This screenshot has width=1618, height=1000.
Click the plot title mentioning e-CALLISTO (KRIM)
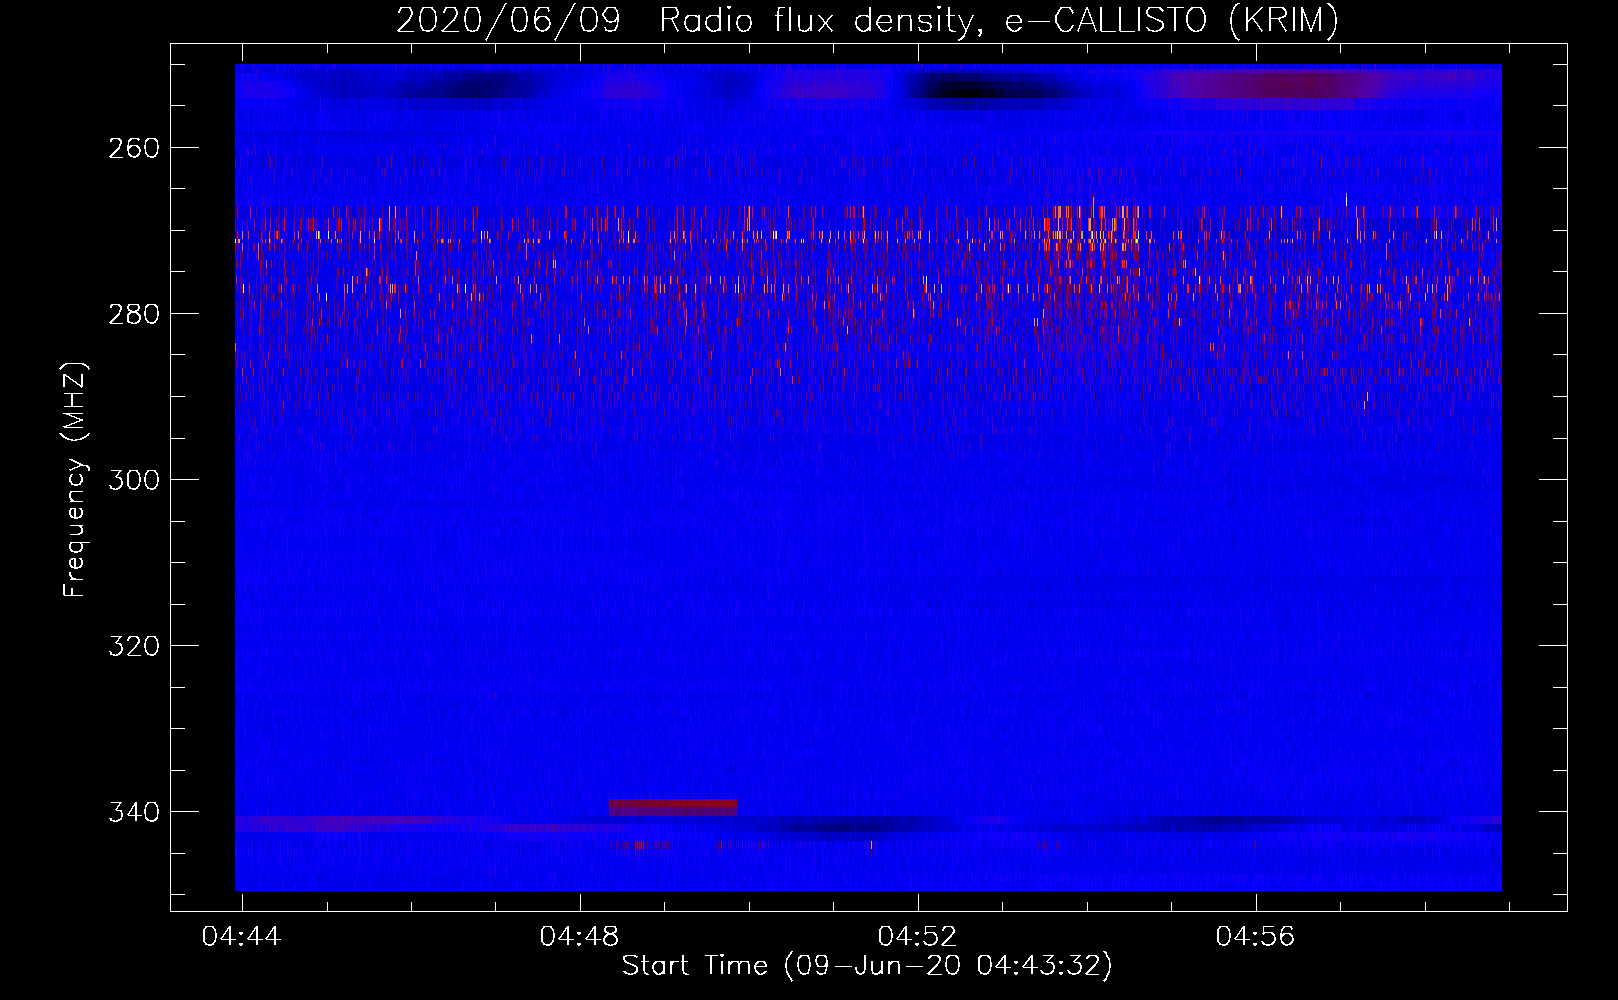pos(867,20)
